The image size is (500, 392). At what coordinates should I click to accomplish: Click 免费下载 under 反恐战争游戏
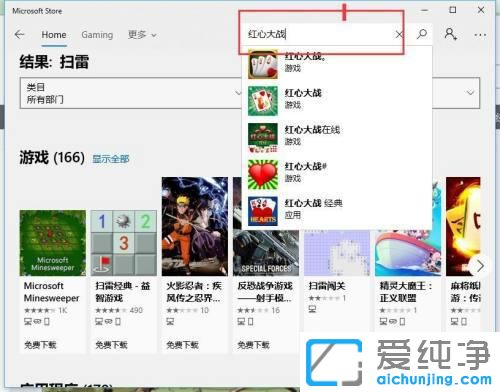[x=253, y=345]
